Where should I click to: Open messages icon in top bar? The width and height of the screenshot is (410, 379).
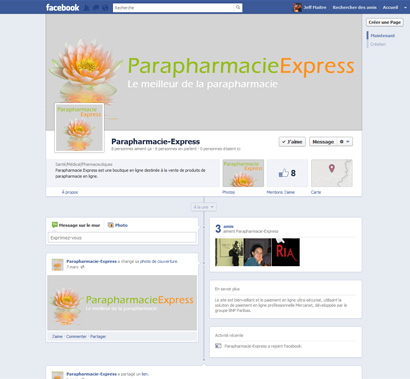pos(96,8)
